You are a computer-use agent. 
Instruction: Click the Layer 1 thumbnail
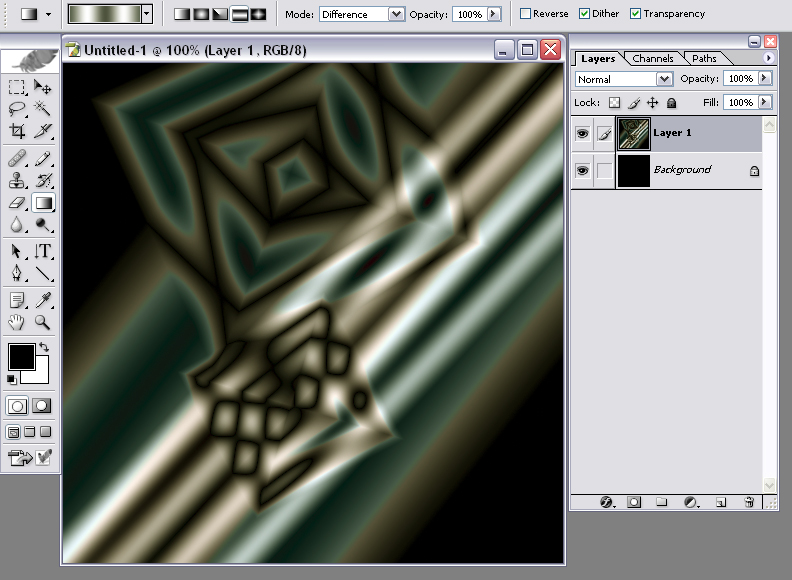pyautogui.click(x=632, y=133)
